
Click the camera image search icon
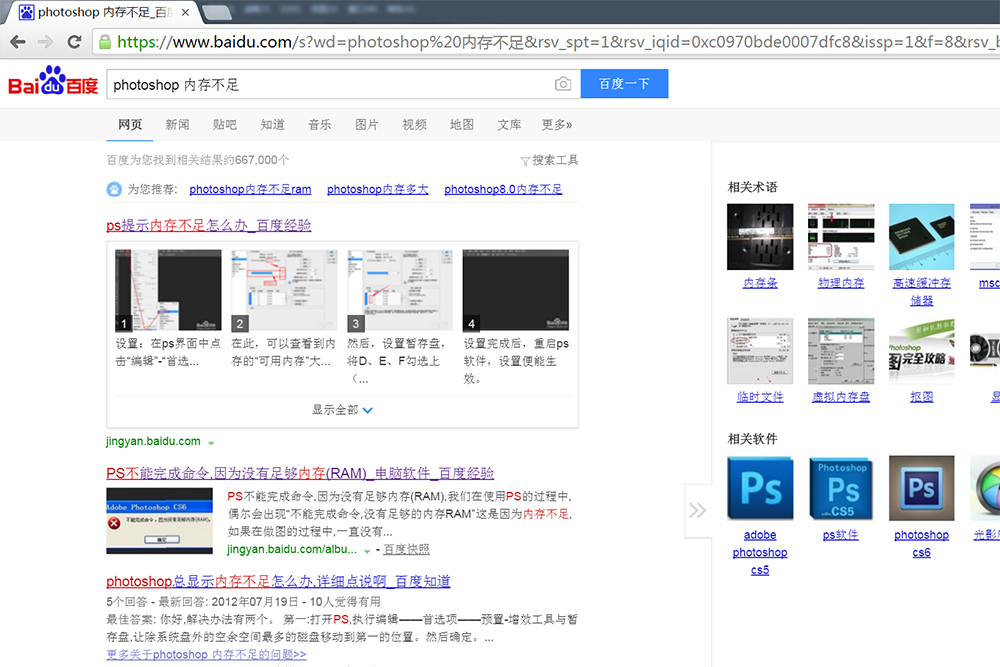click(563, 84)
